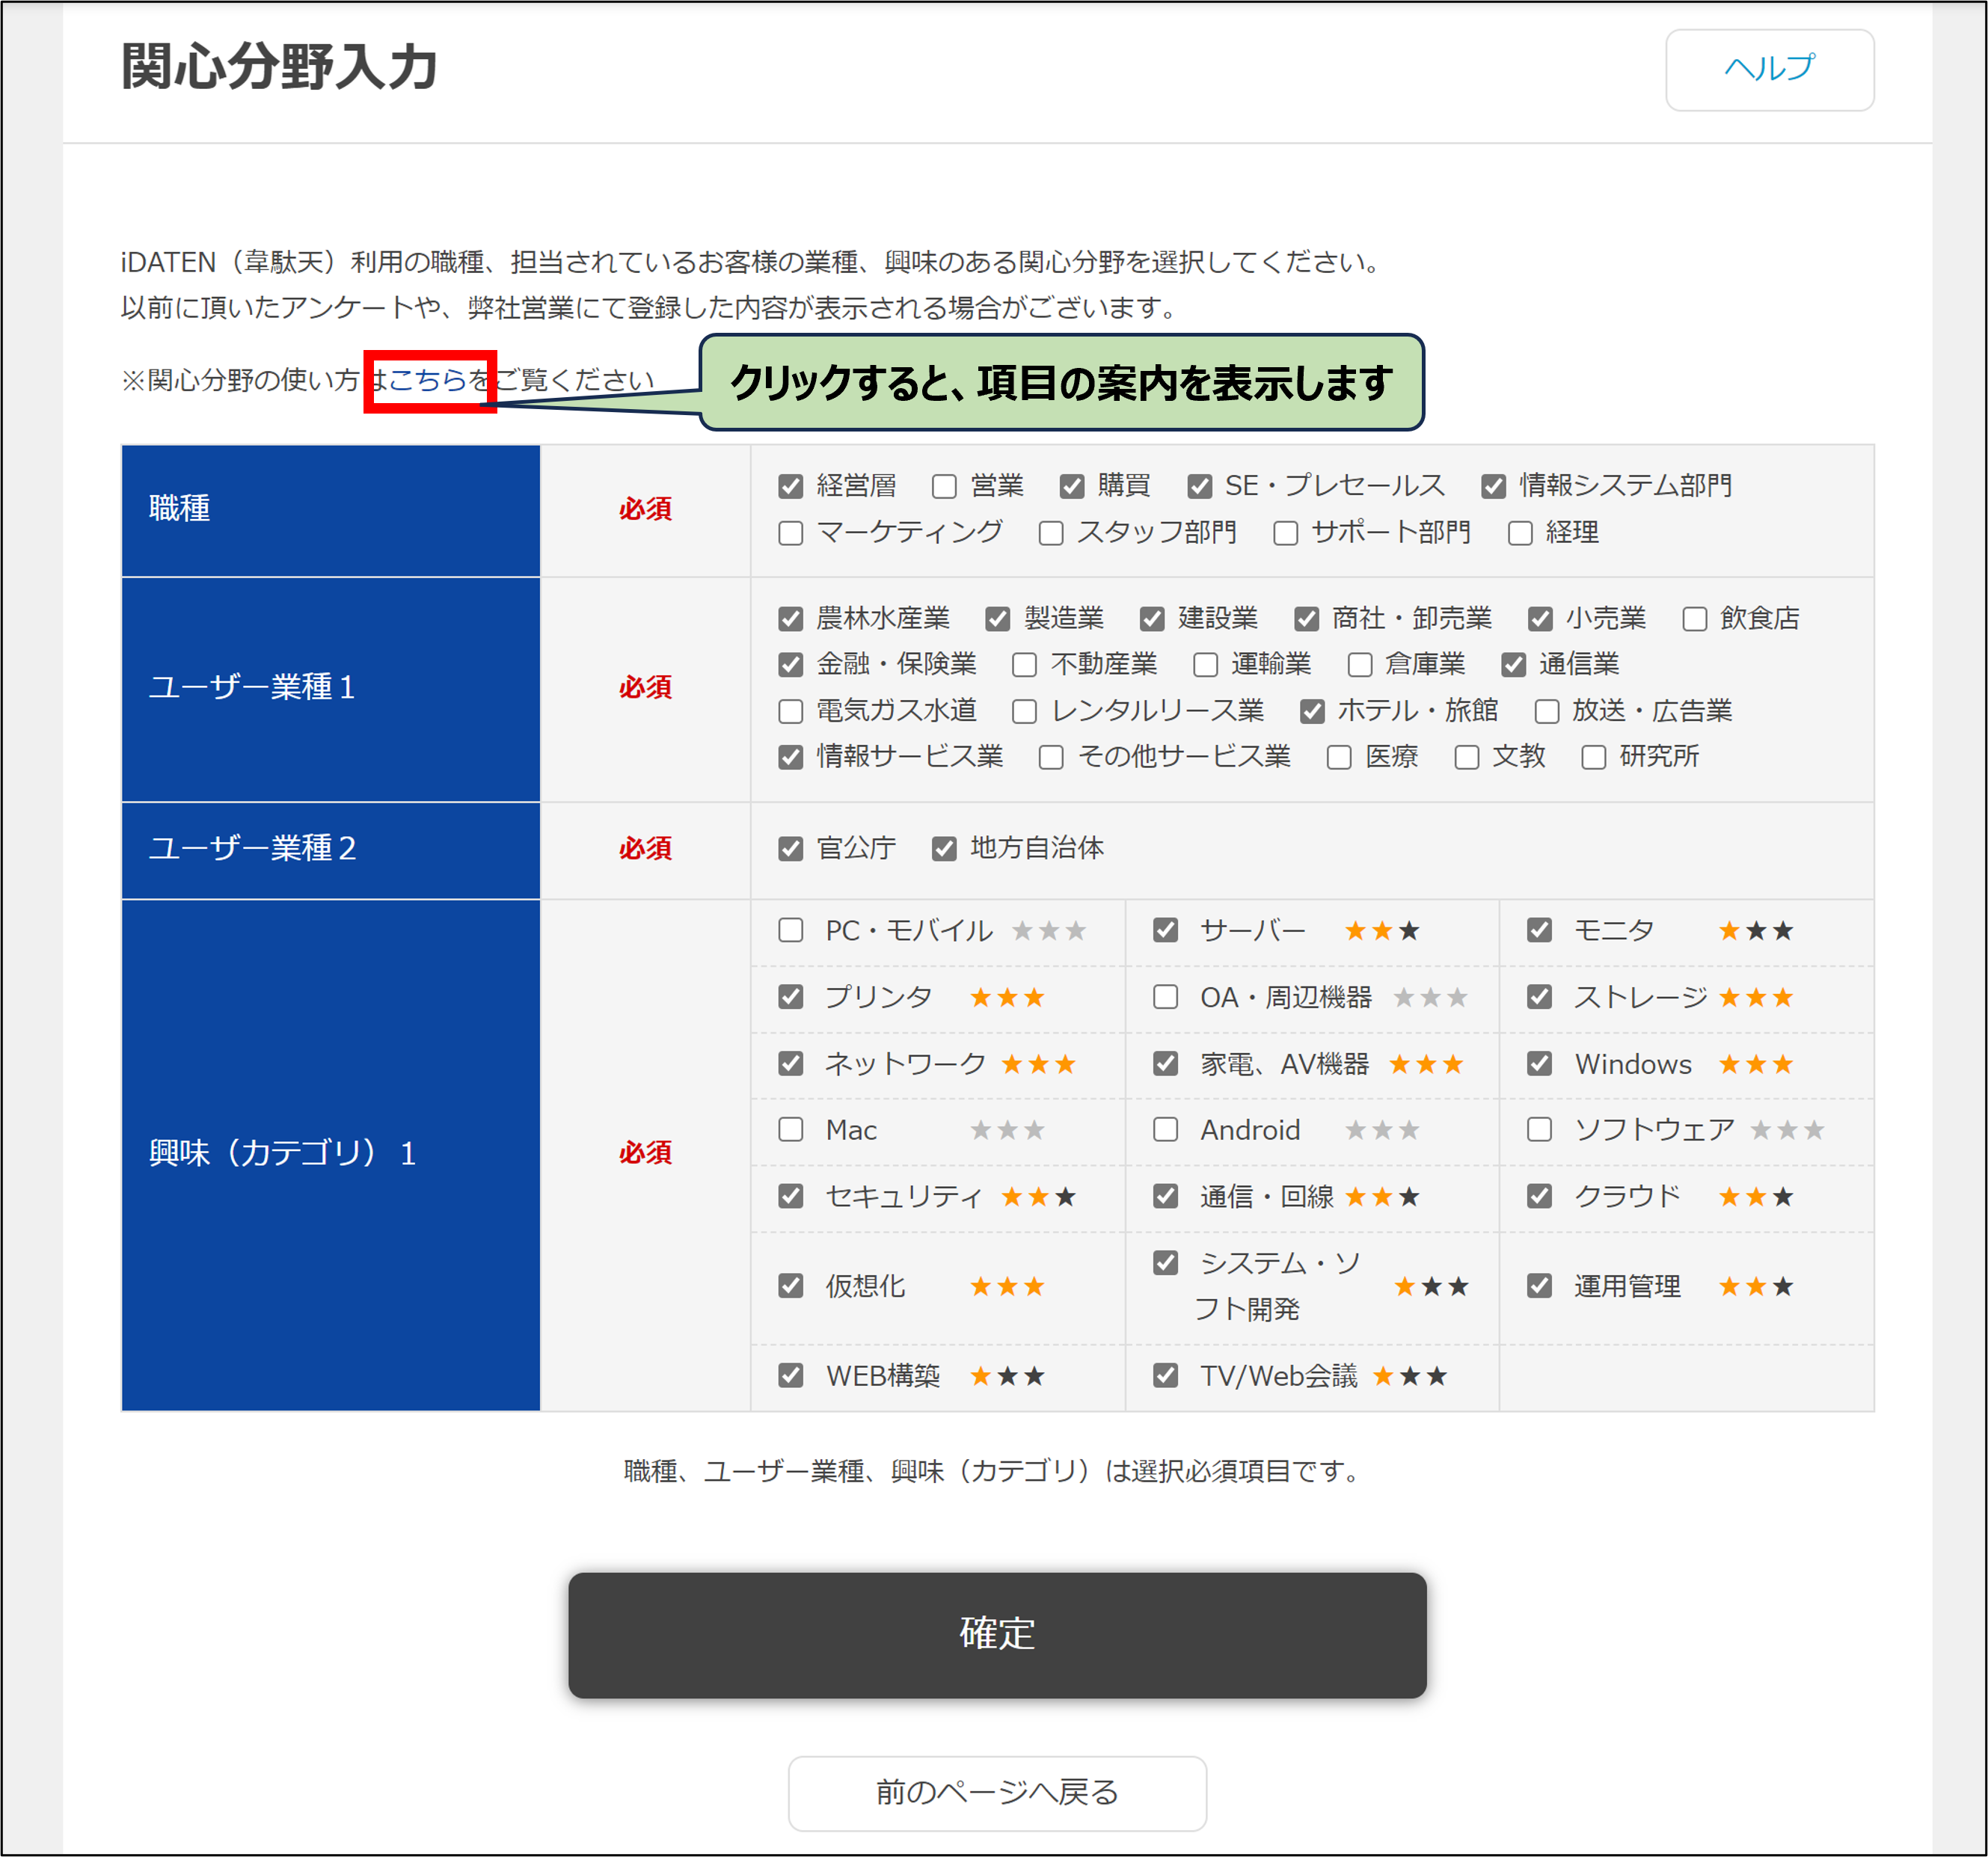The height and width of the screenshot is (1857, 1988).
Task: Open the こちら usage guide link
Action: coord(428,380)
